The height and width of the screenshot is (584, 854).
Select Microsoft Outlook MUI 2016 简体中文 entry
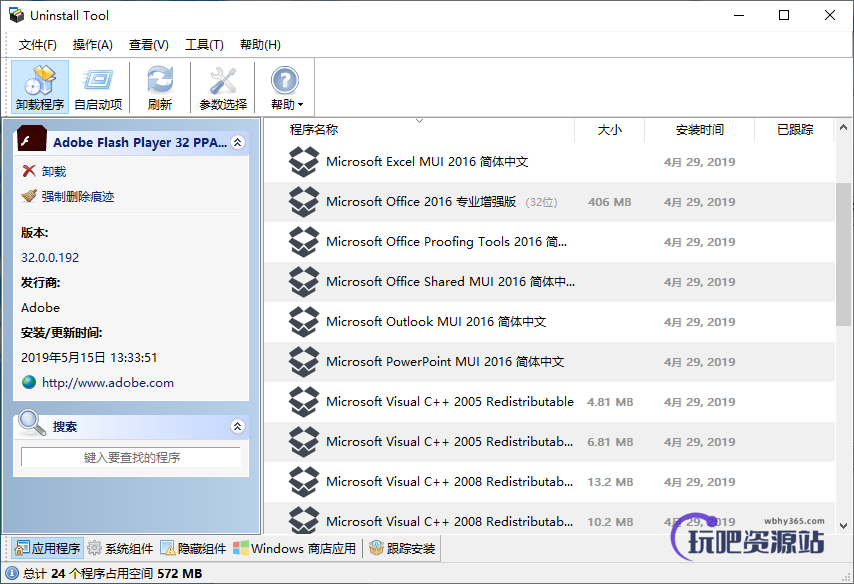pos(550,322)
